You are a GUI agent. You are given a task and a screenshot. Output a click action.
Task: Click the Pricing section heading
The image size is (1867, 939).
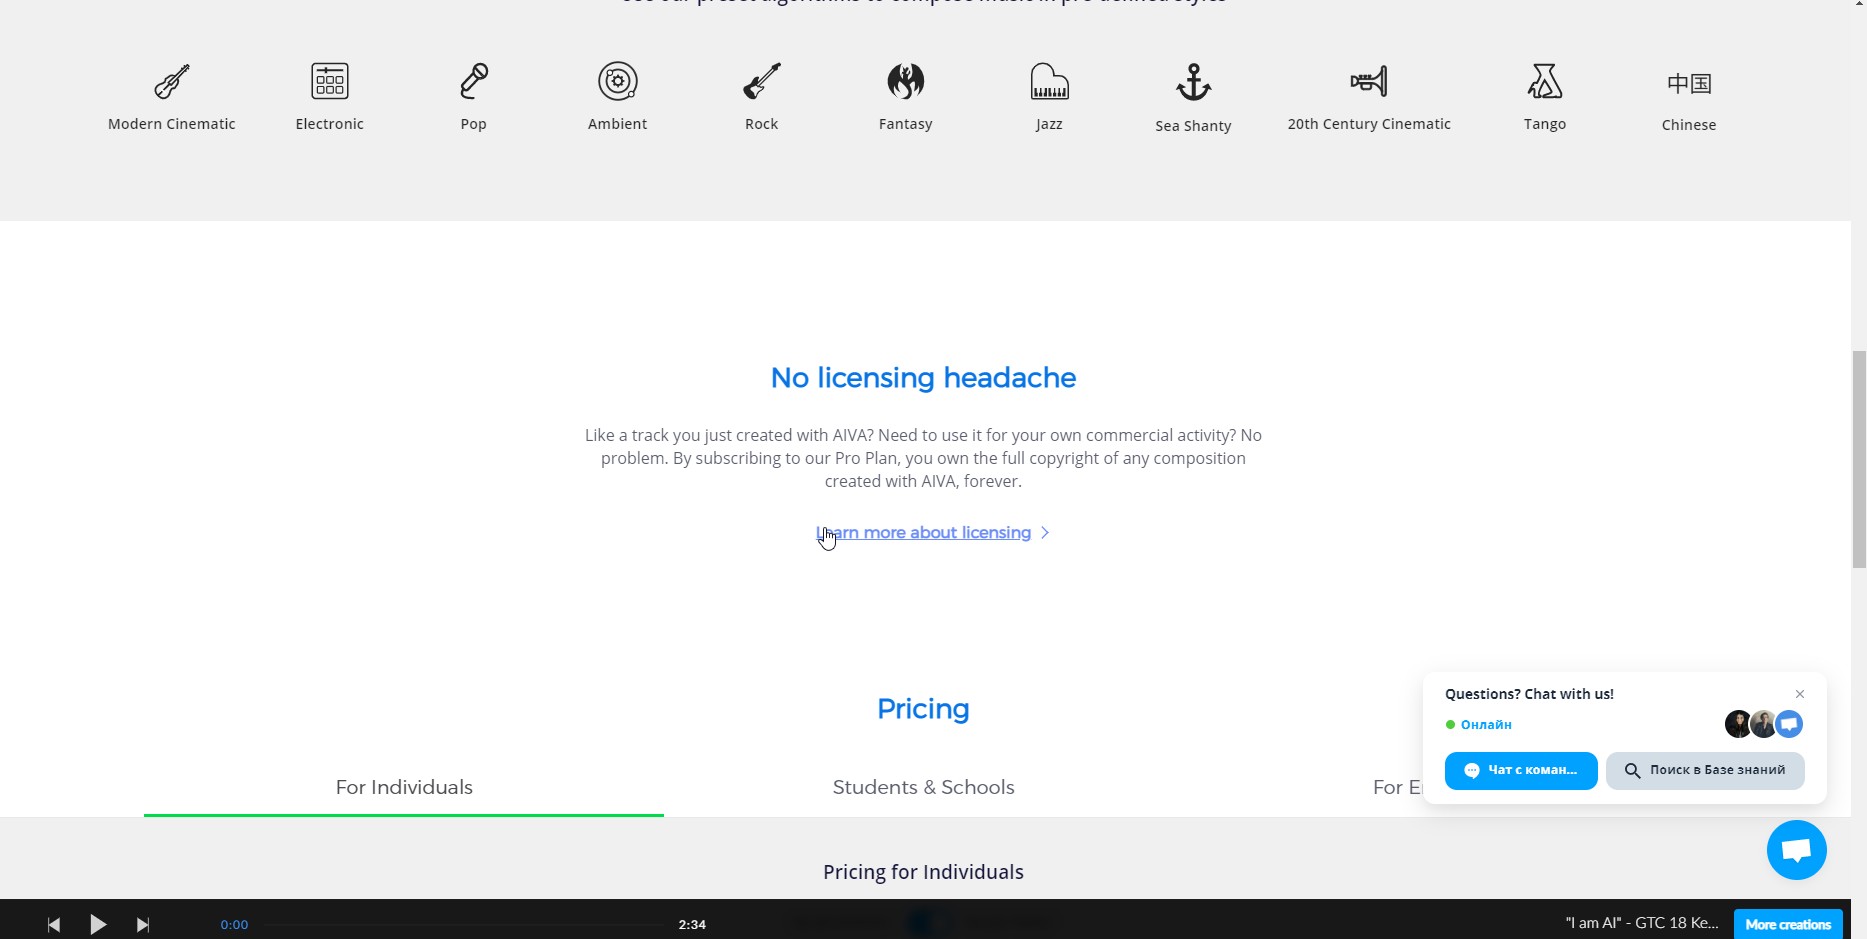(x=924, y=709)
